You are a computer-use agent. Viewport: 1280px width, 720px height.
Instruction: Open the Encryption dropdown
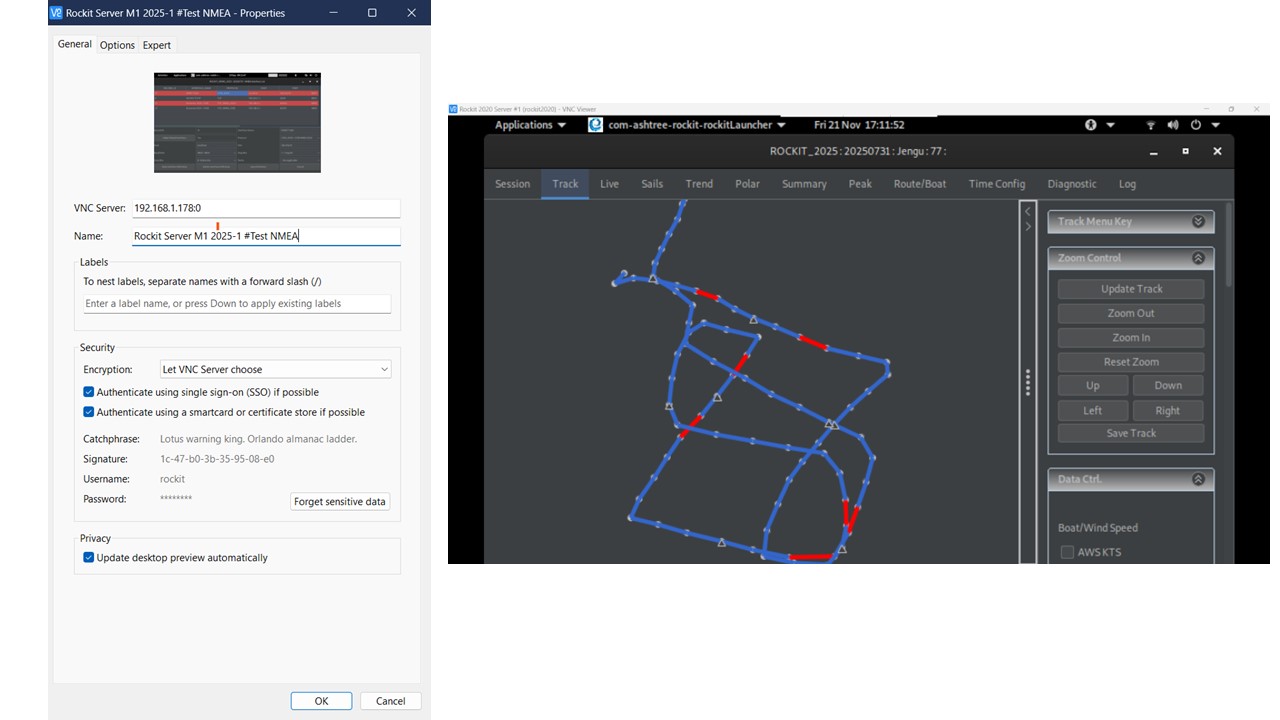point(276,369)
